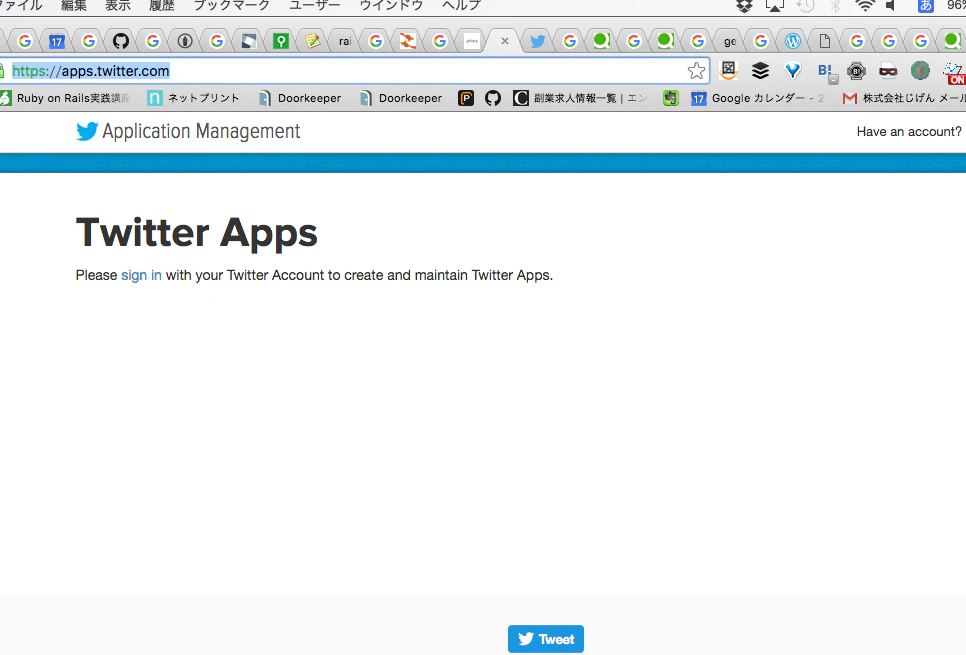Bookmark this page with the star
The height and width of the screenshot is (655, 966).
696,71
